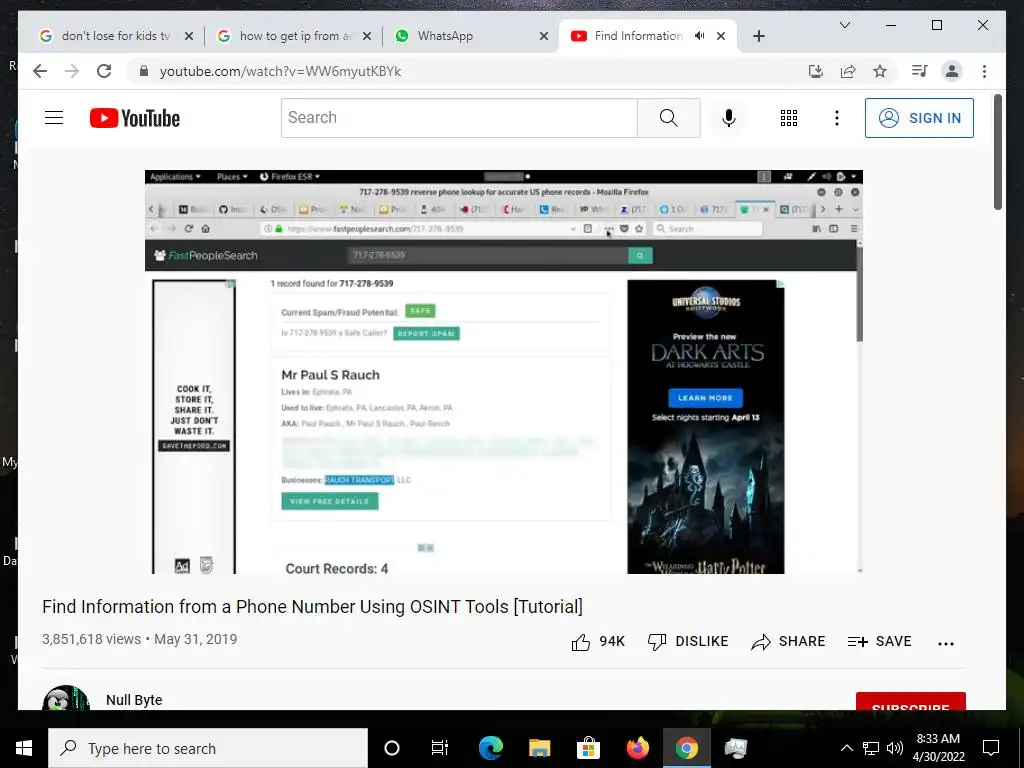Click the address bar URL
The width and height of the screenshot is (1024, 768).
click(x=281, y=71)
